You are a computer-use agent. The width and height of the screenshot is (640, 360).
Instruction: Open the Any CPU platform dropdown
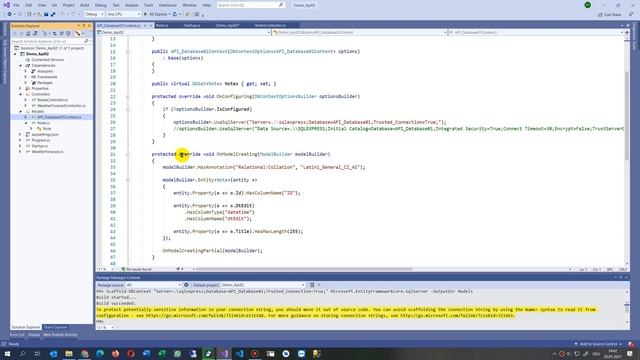click(x=123, y=14)
